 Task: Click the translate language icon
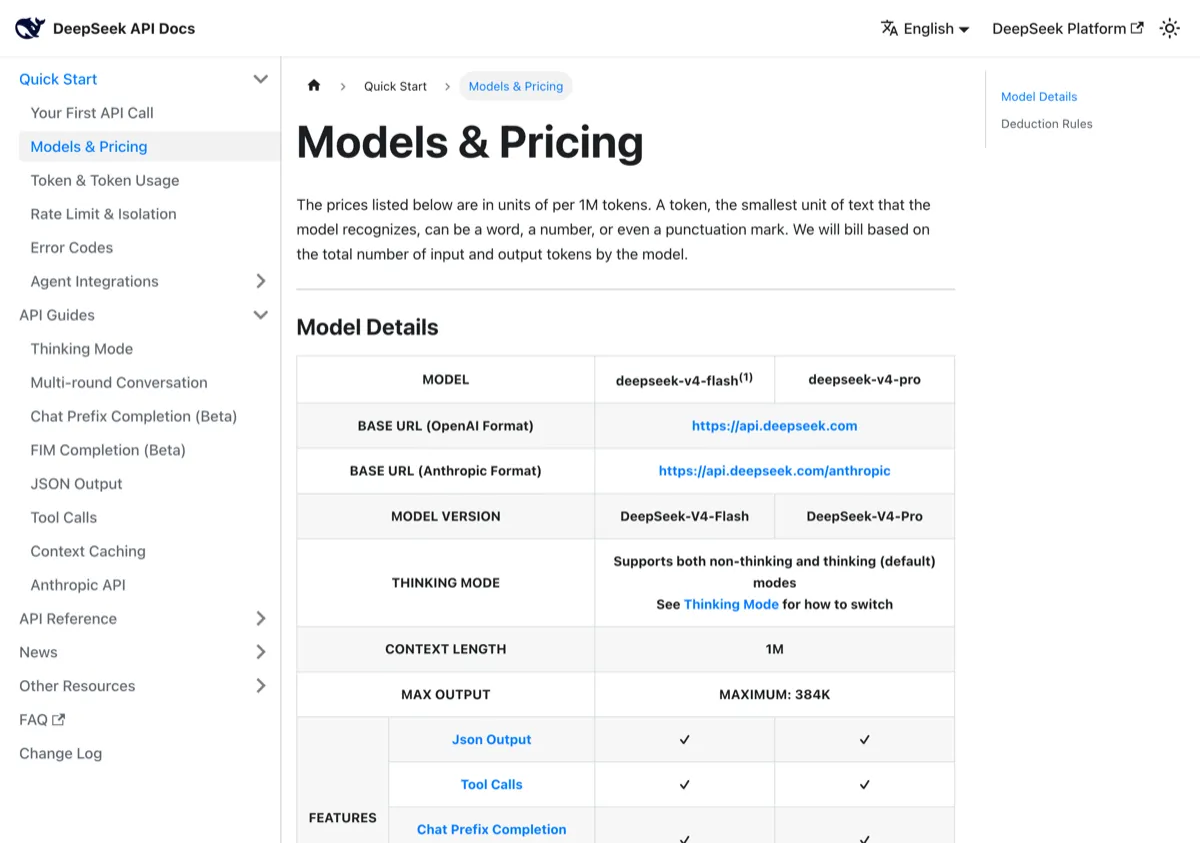click(889, 28)
